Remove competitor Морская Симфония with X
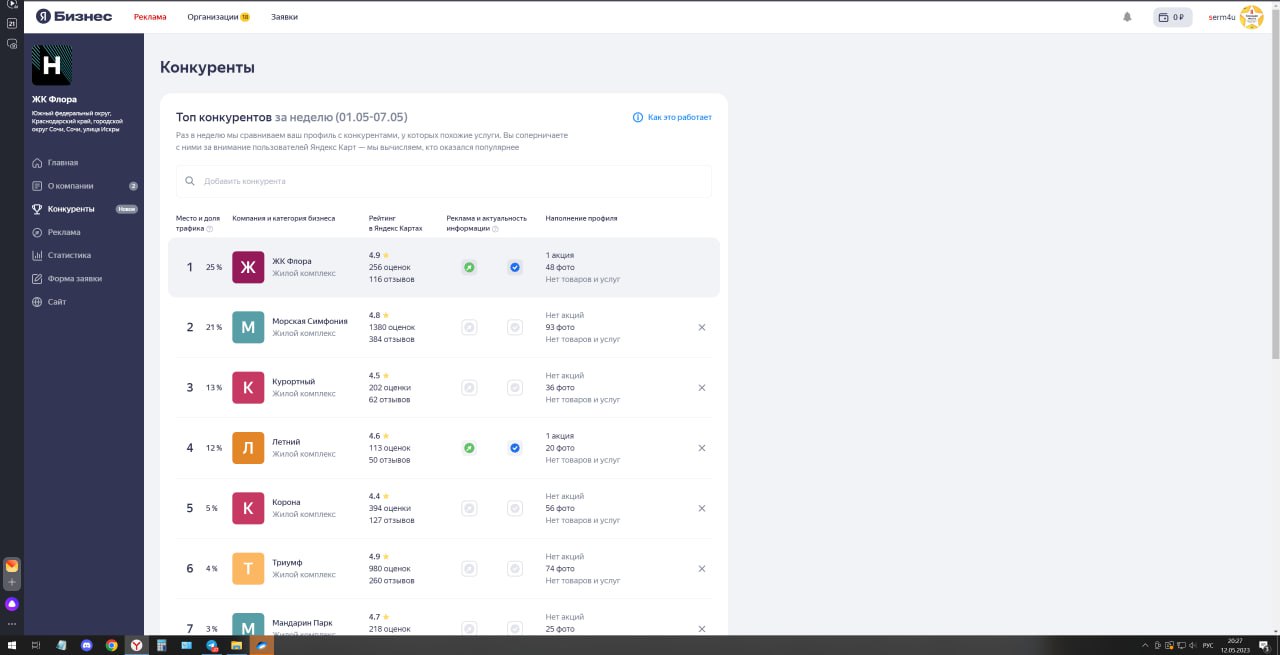 [x=702, y=327]
